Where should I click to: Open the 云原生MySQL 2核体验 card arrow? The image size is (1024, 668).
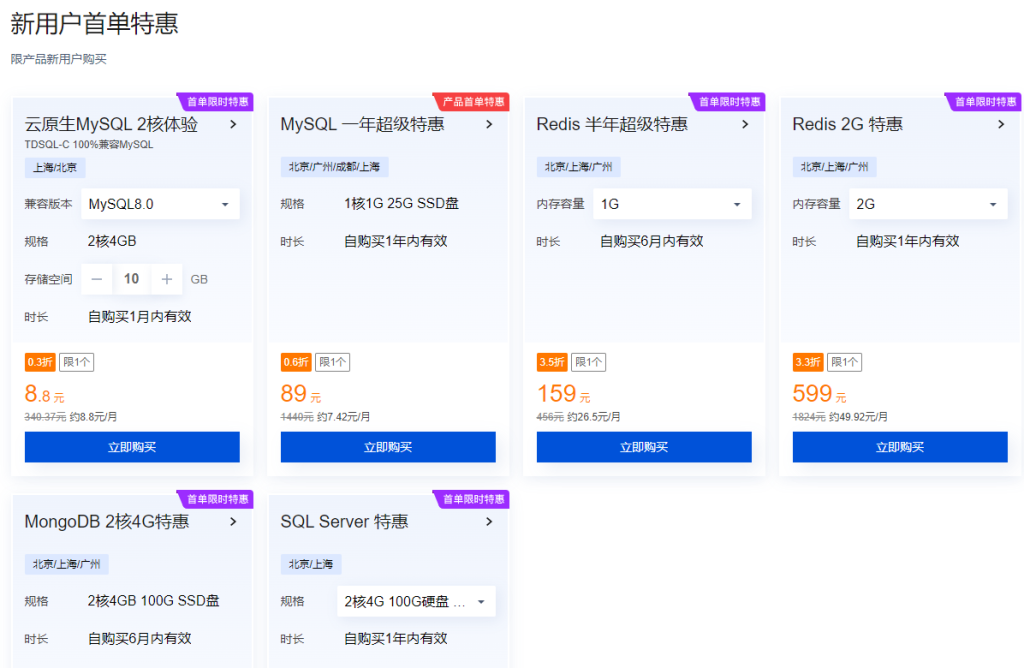point(233,125)
